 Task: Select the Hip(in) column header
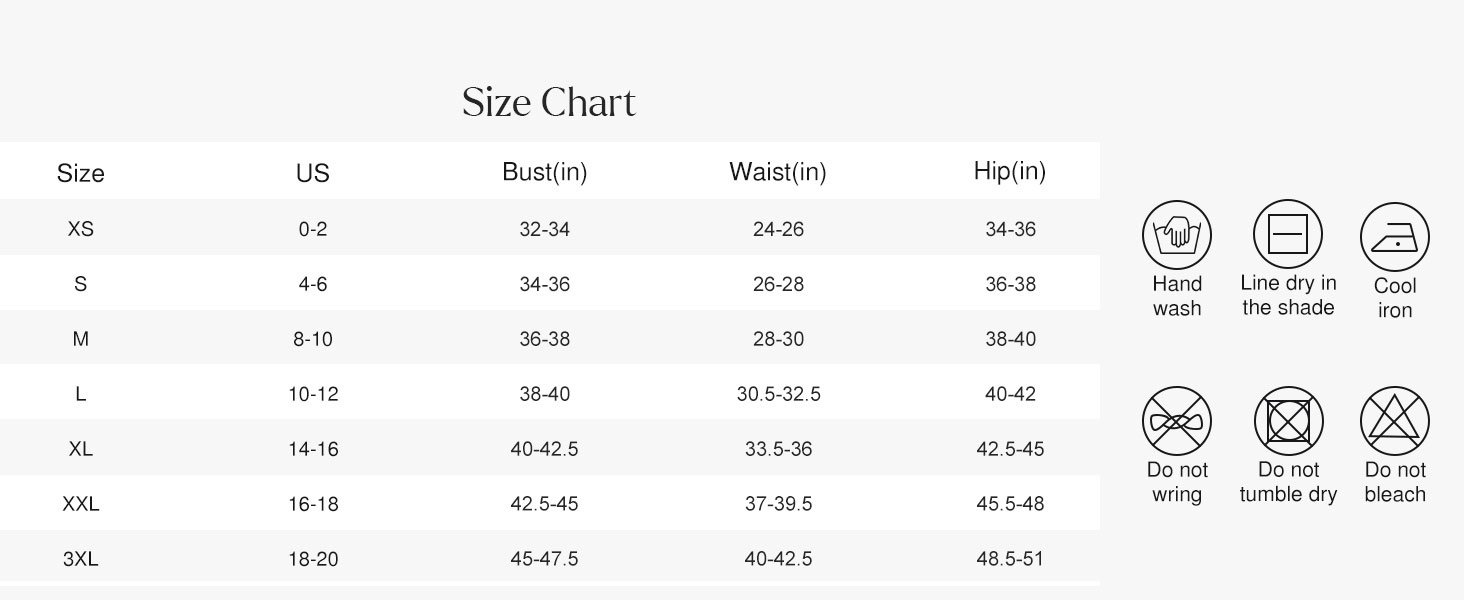[1010, 171]
